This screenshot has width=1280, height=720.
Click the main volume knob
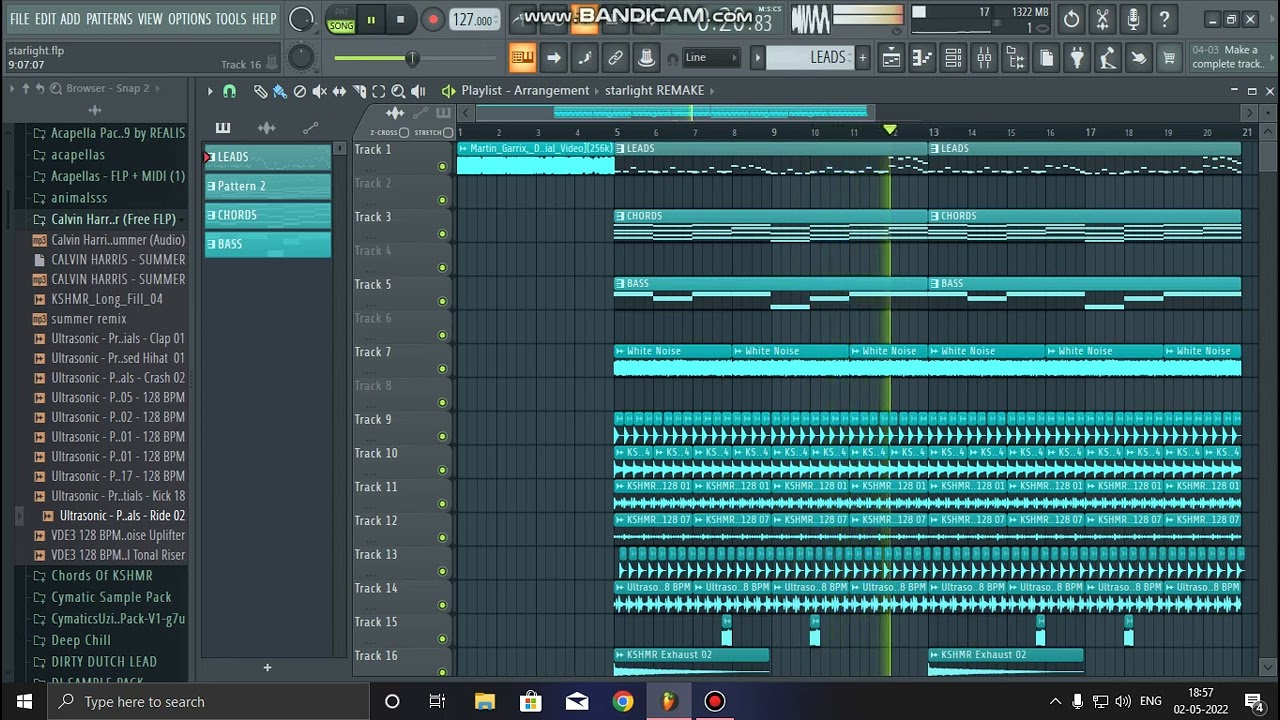tap(301, 19)
